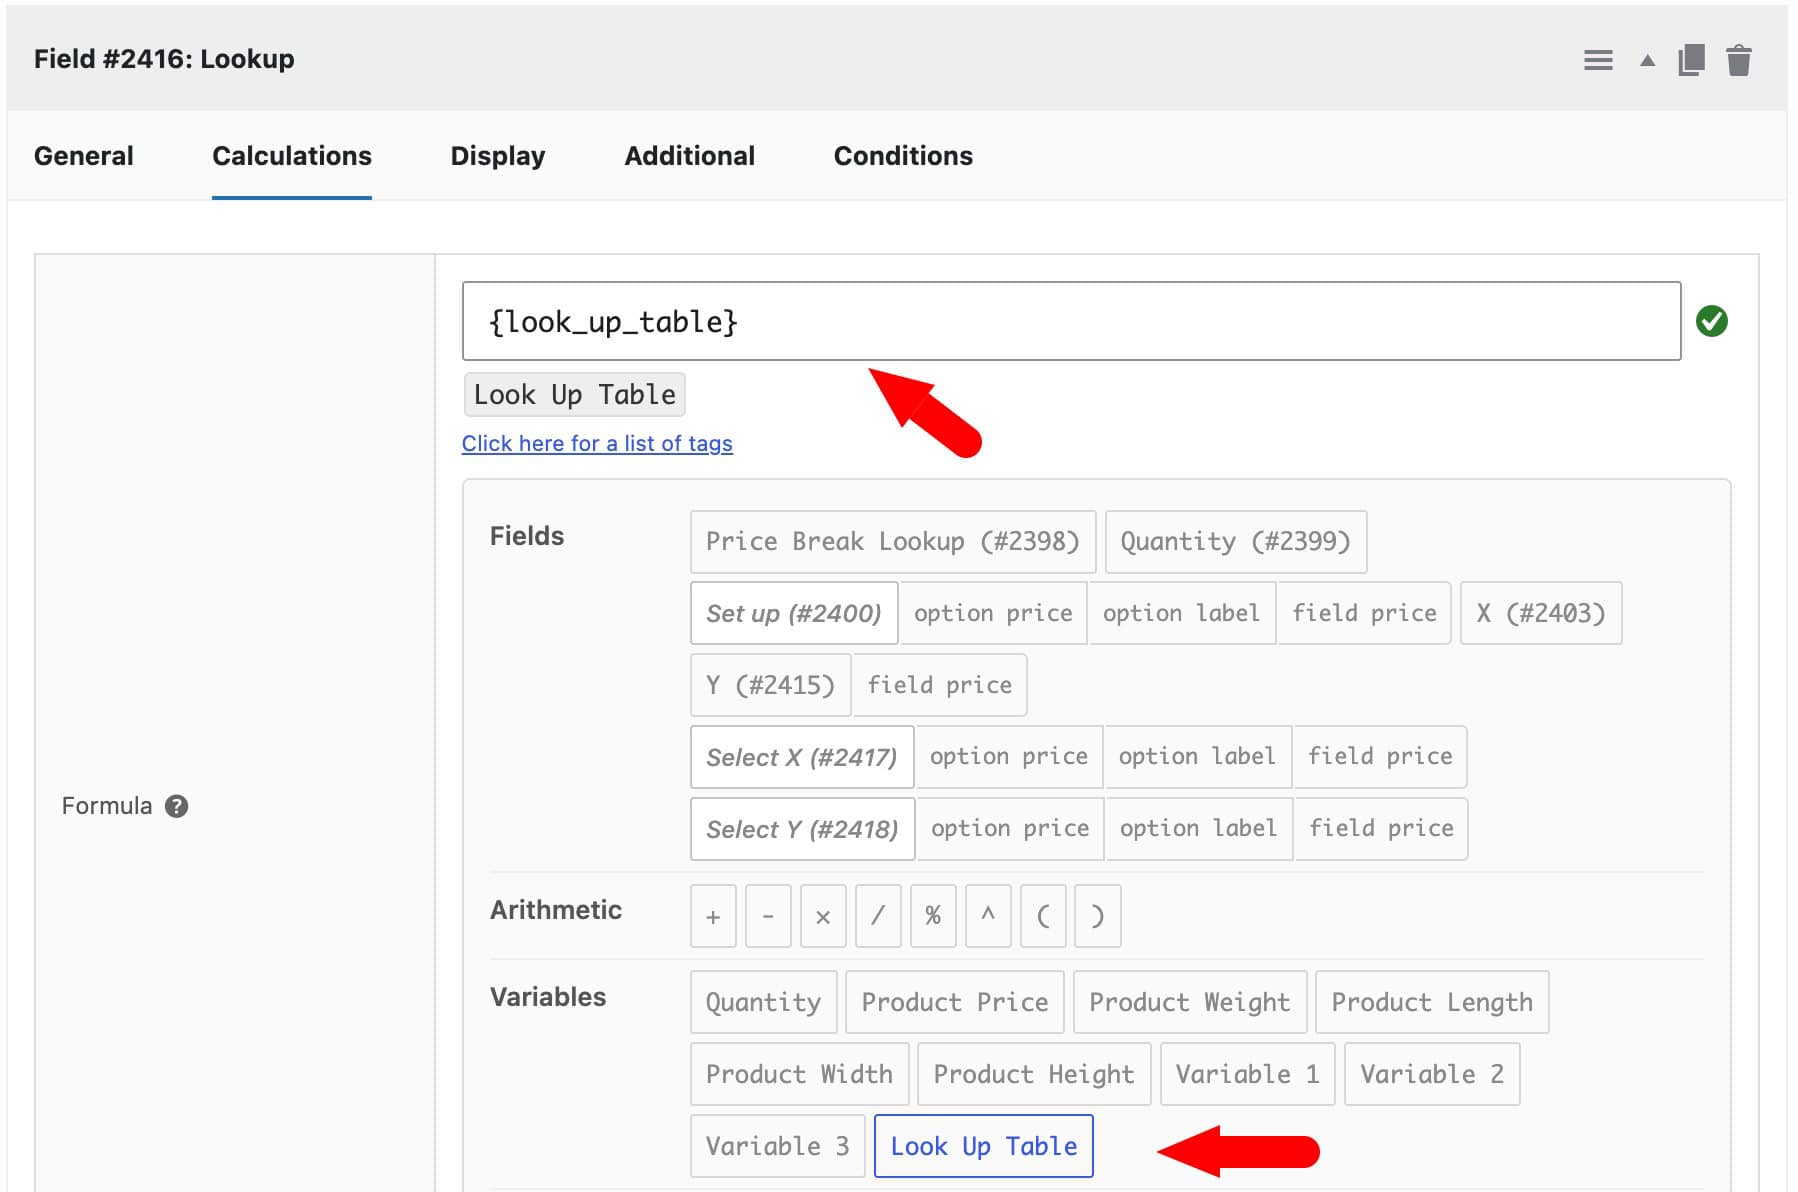
Task: Open the 'Click here for a list of tags' link
Action: [x=597, y=443]
